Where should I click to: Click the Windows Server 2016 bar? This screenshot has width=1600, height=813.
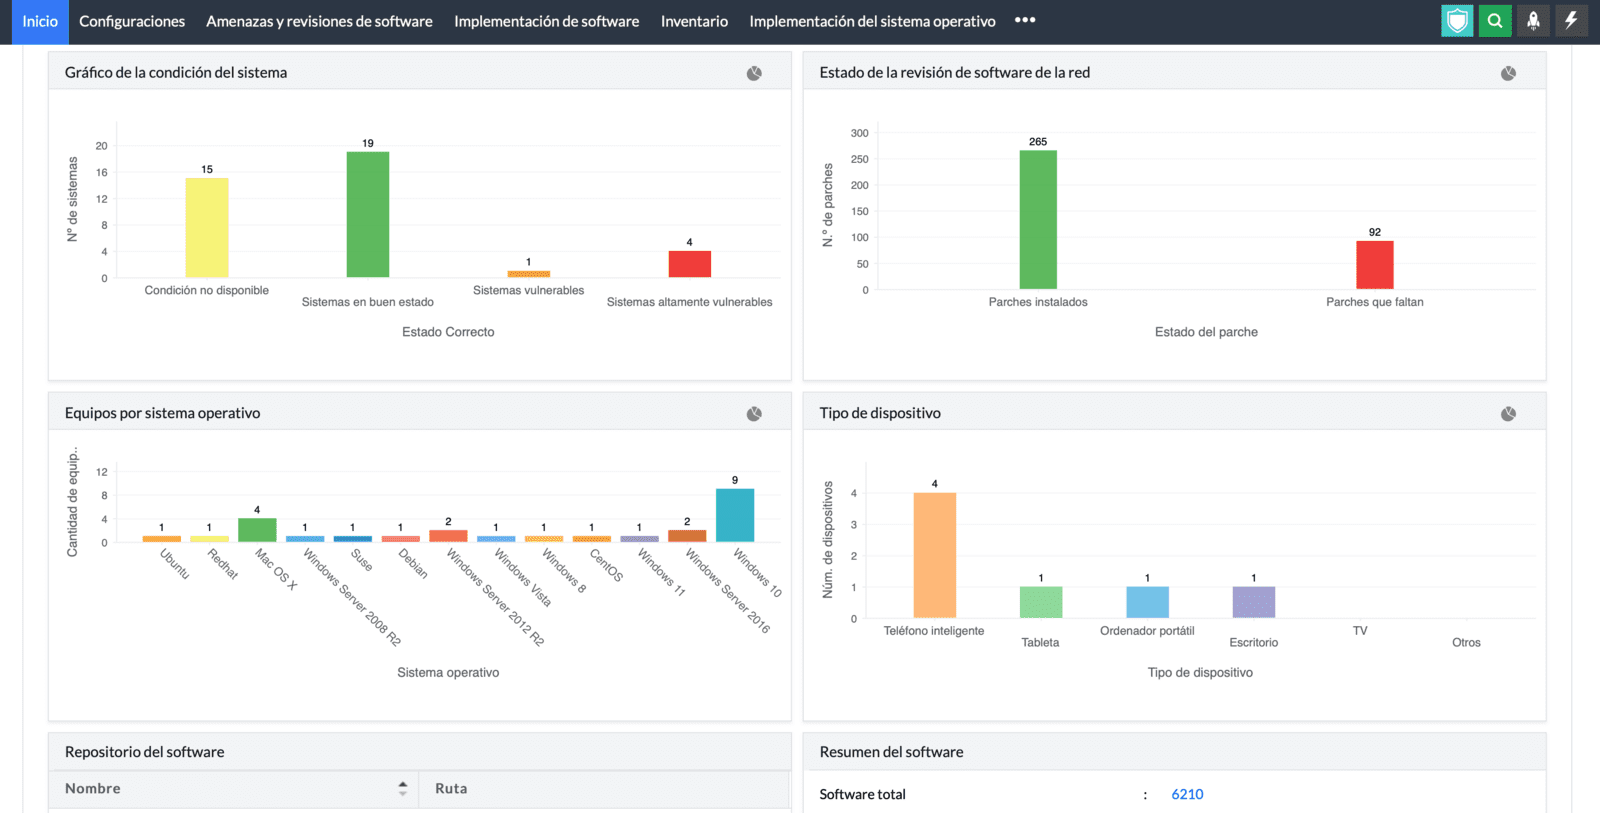pyautogui.click(x=687, y=536)
